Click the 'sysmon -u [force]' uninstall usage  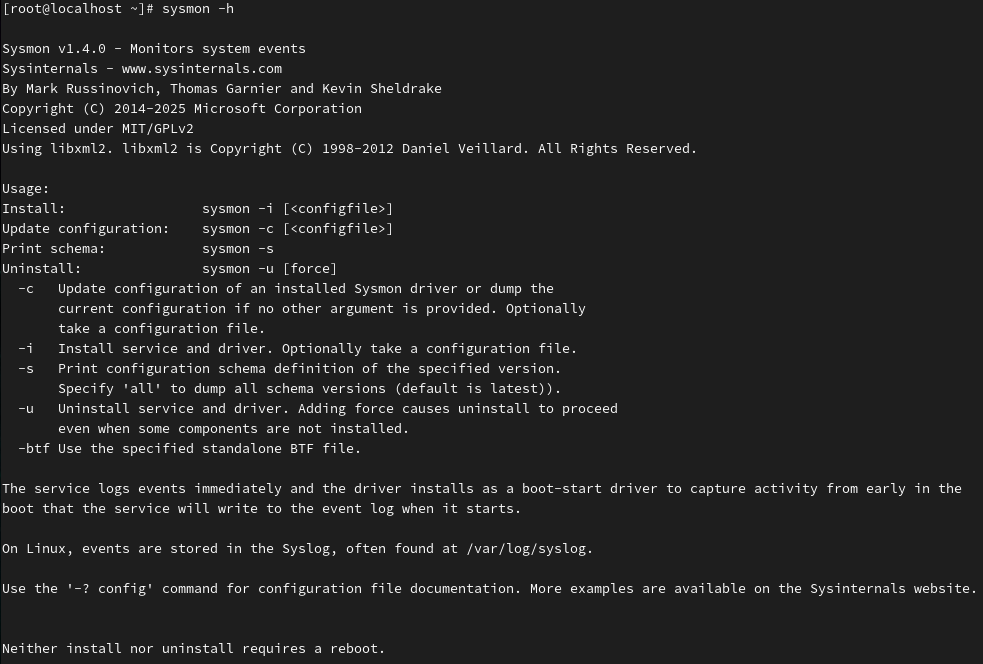270,269
